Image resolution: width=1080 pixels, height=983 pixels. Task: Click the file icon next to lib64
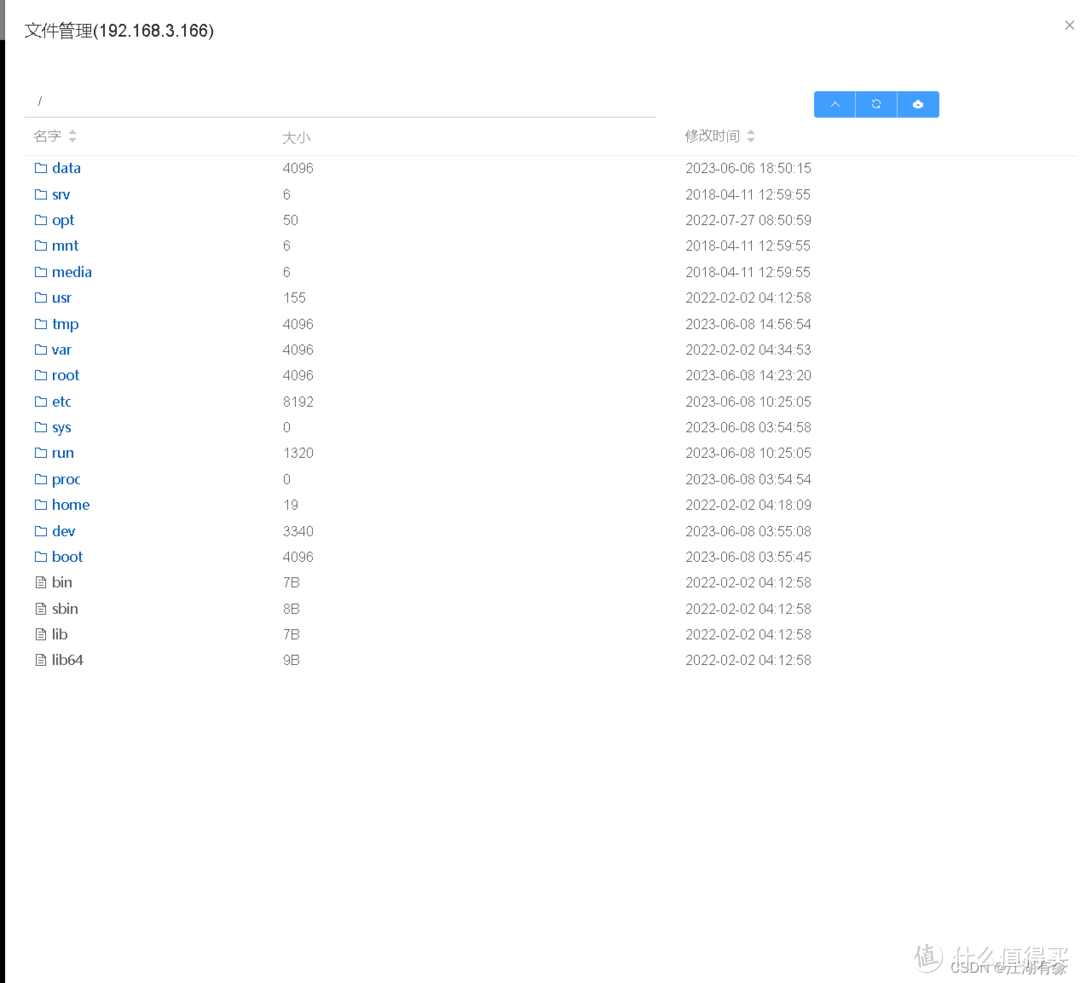click(40, 660)
